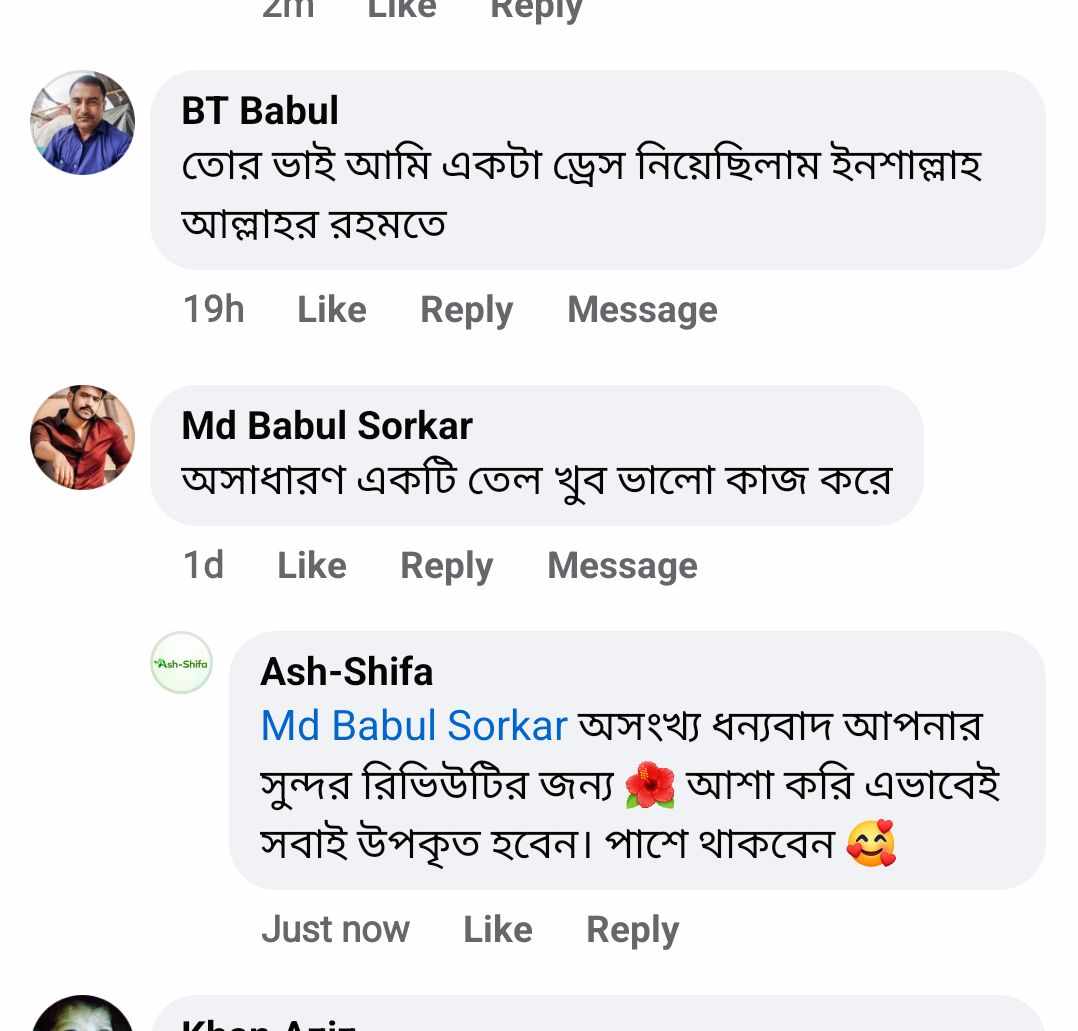The width and height of the screenshot is (1078, 1031).
Task: Tap the 1d timestamp on Md Babul Sorkar's comment
Action: 203,566
